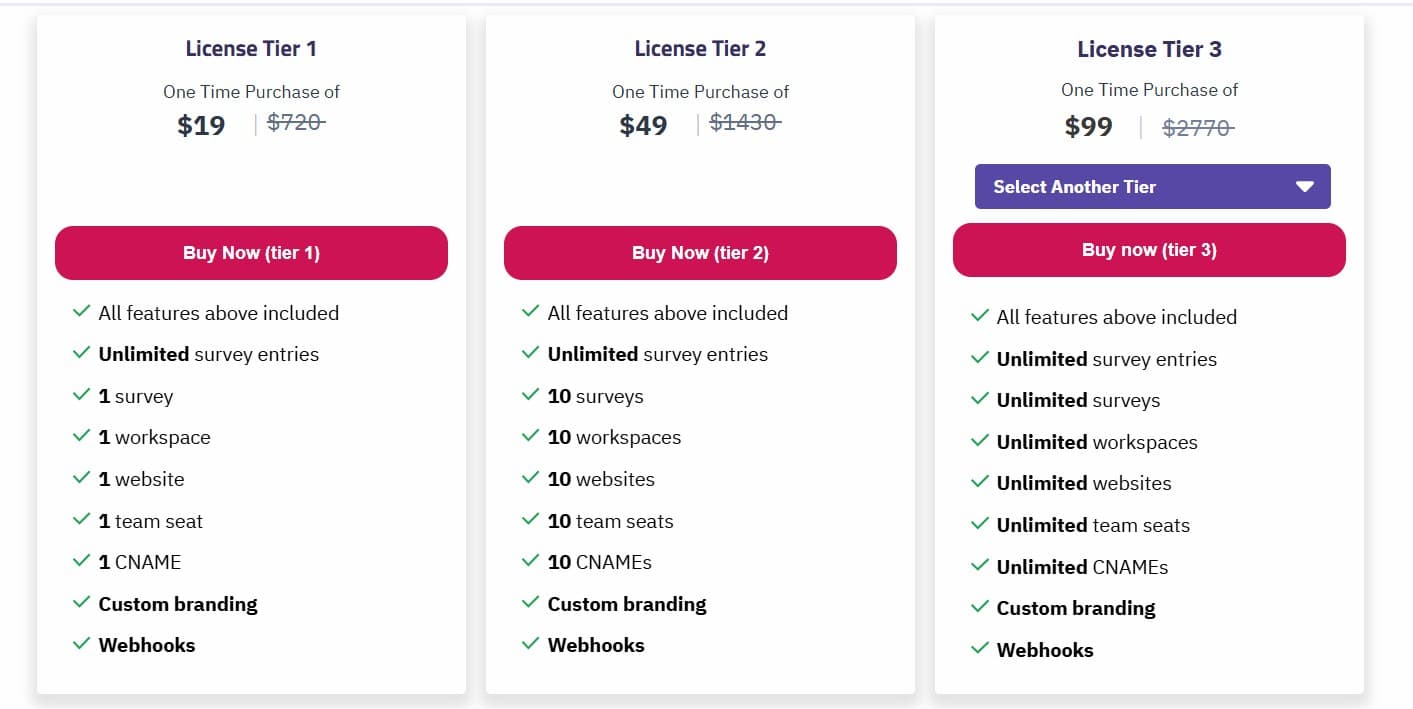Click checkmark next to 1 CNAME

pos(82,561)
